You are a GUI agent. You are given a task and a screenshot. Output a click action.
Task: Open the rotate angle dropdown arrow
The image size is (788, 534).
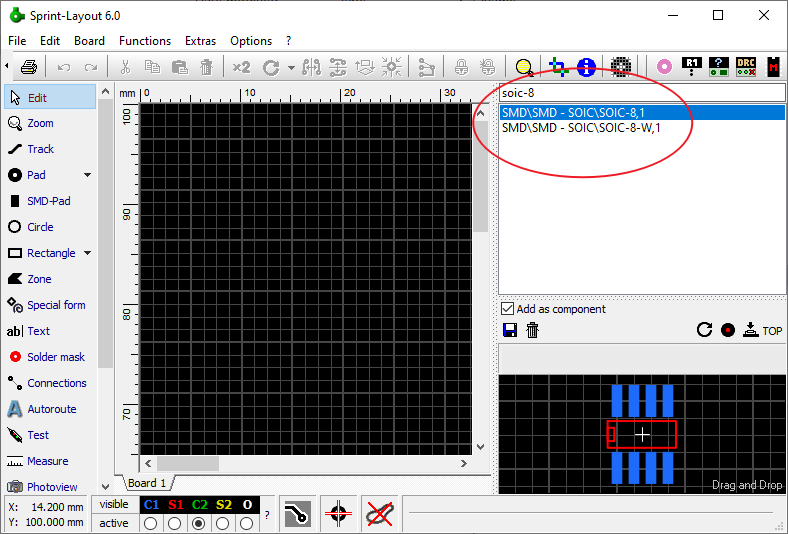(x=291, y=67)
